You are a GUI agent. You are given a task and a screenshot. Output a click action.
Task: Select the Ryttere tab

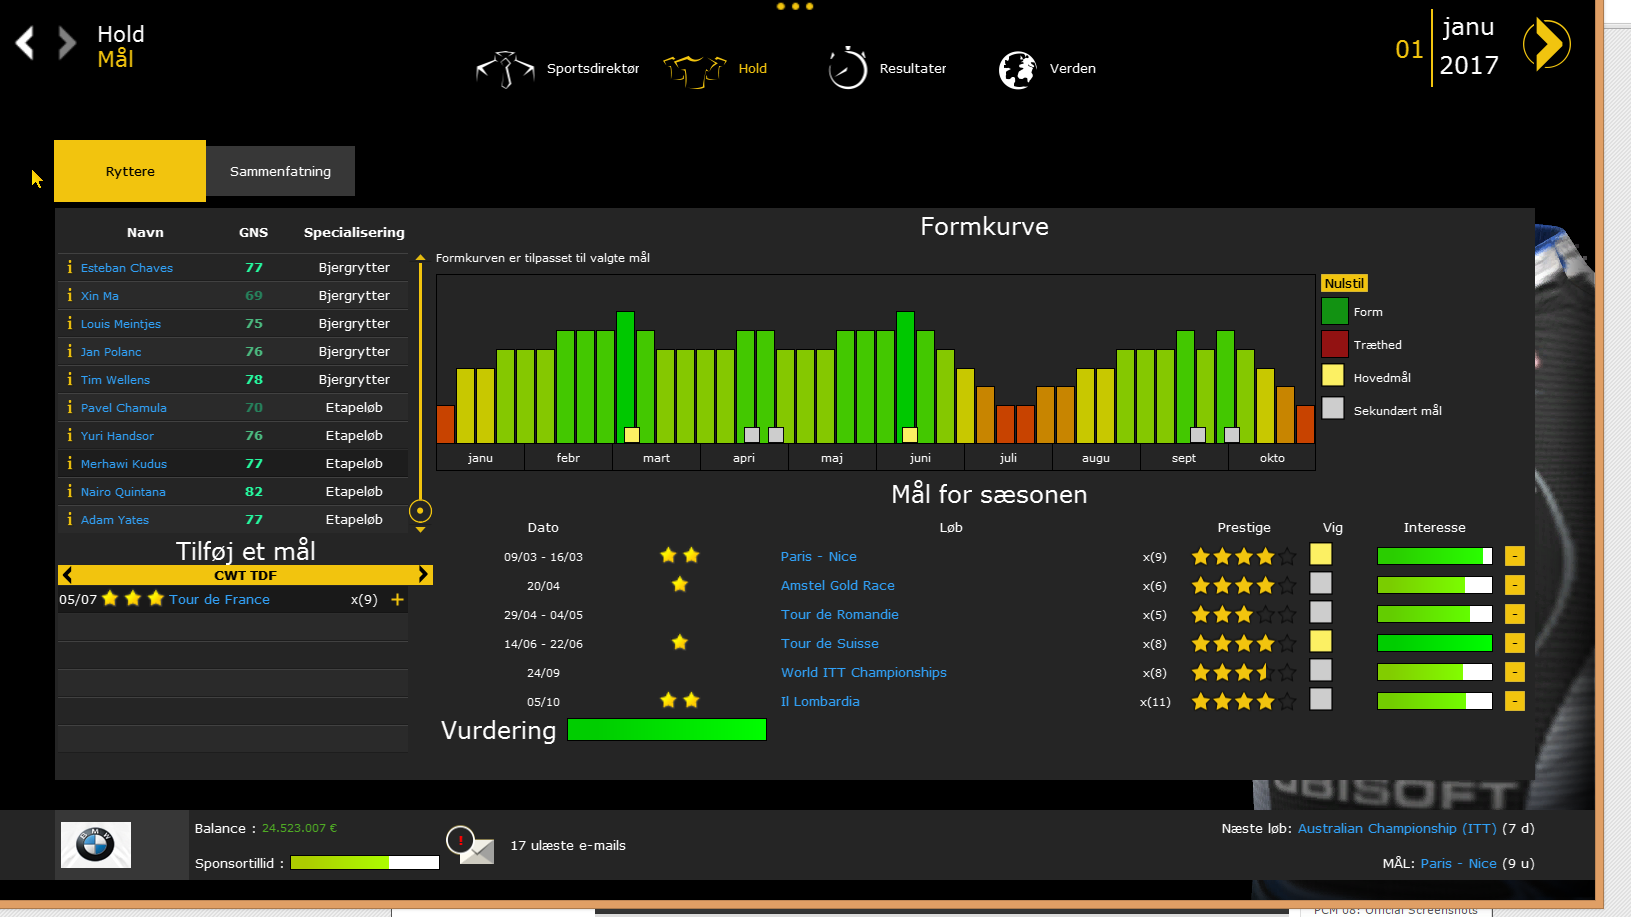[130, 172]
